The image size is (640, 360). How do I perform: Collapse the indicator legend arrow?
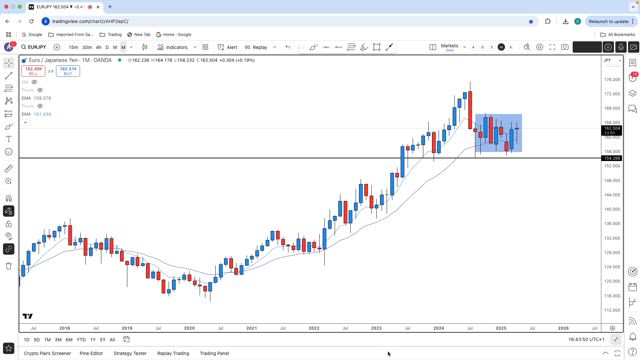tap(26, 122)
